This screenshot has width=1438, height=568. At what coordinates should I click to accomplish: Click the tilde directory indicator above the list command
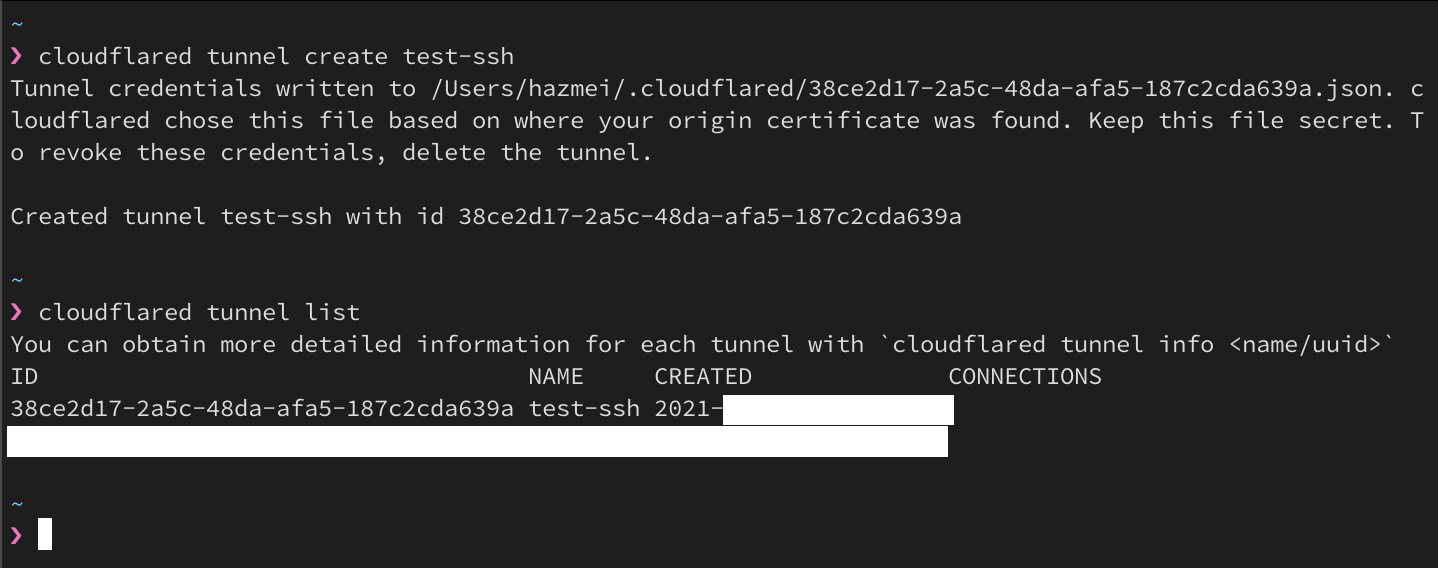click(16, 280)
